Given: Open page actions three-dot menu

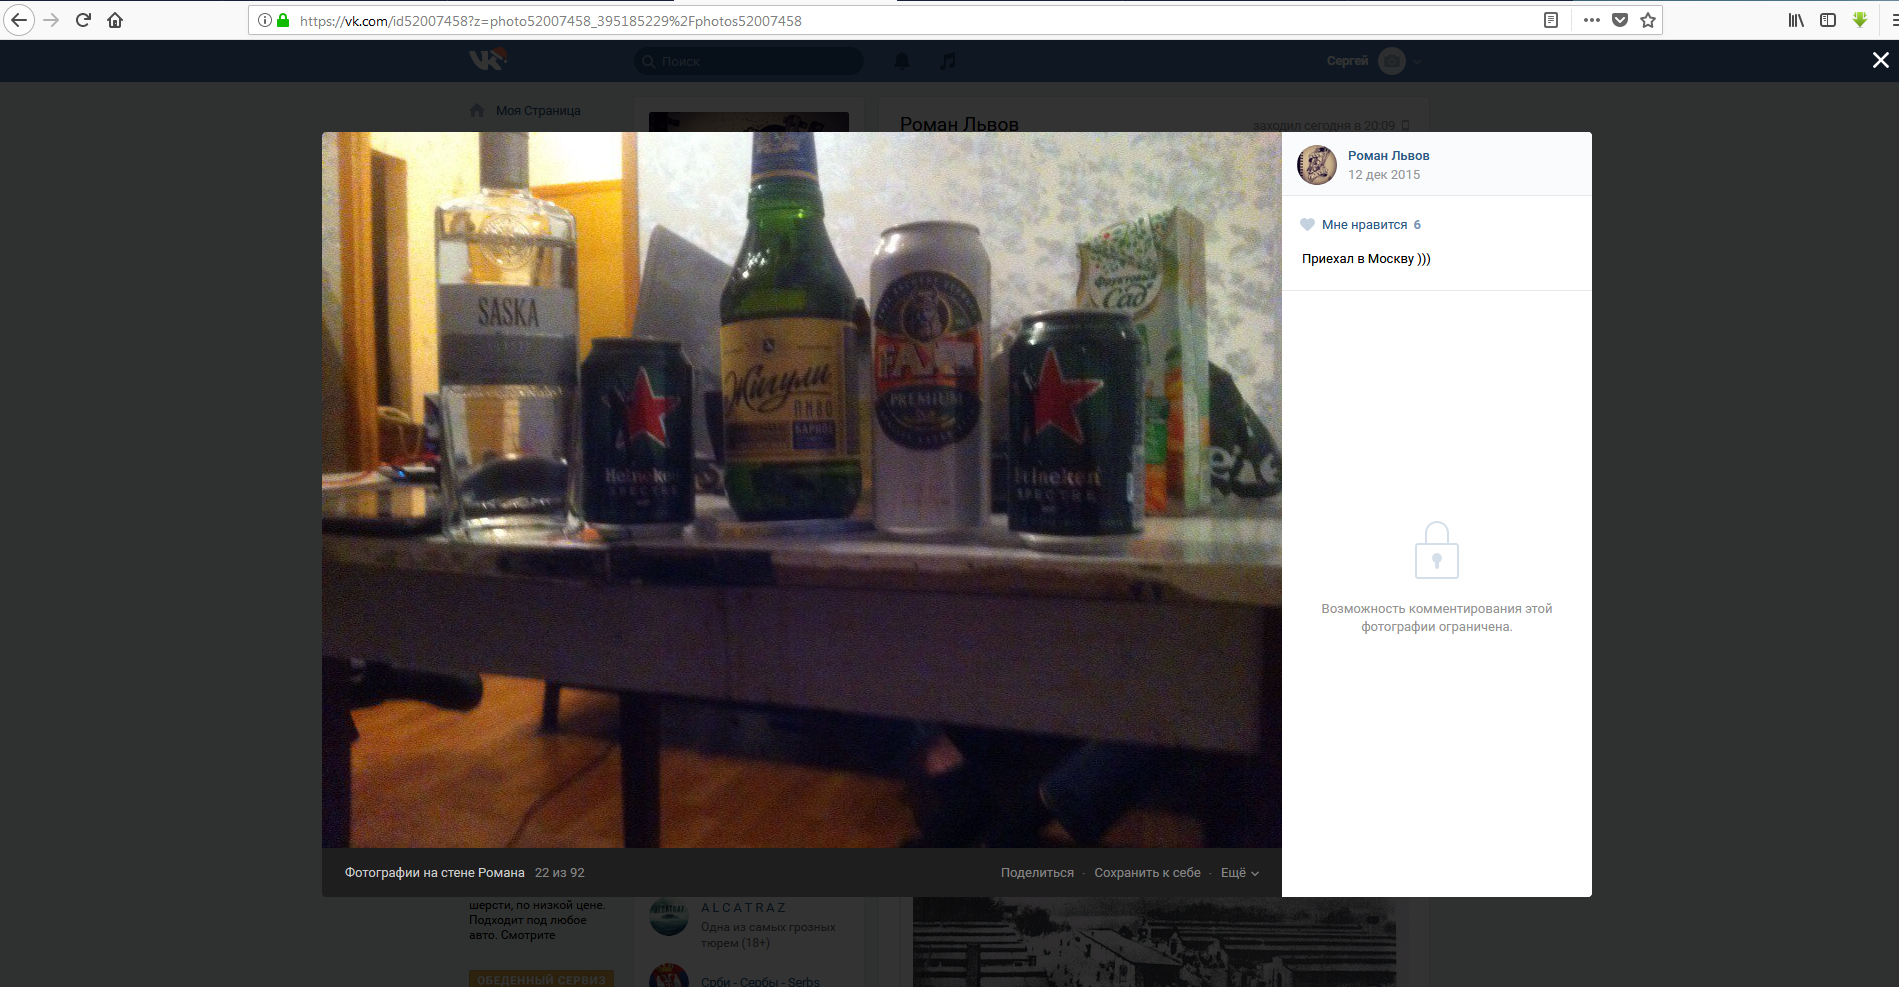Looking at the screenshot, I should (x=1592, y=20).
